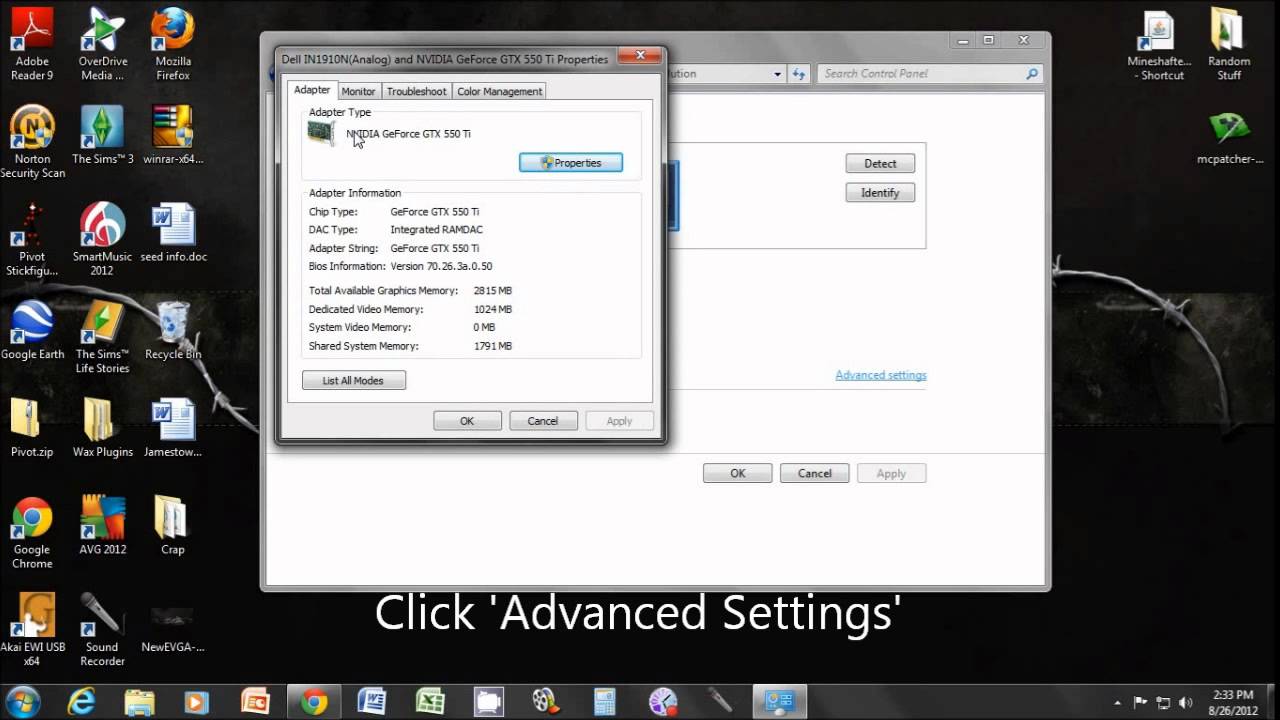Screen dimensions: 1280x720
Task: Show hidden system tray icons
Action: click(1118, 702)
